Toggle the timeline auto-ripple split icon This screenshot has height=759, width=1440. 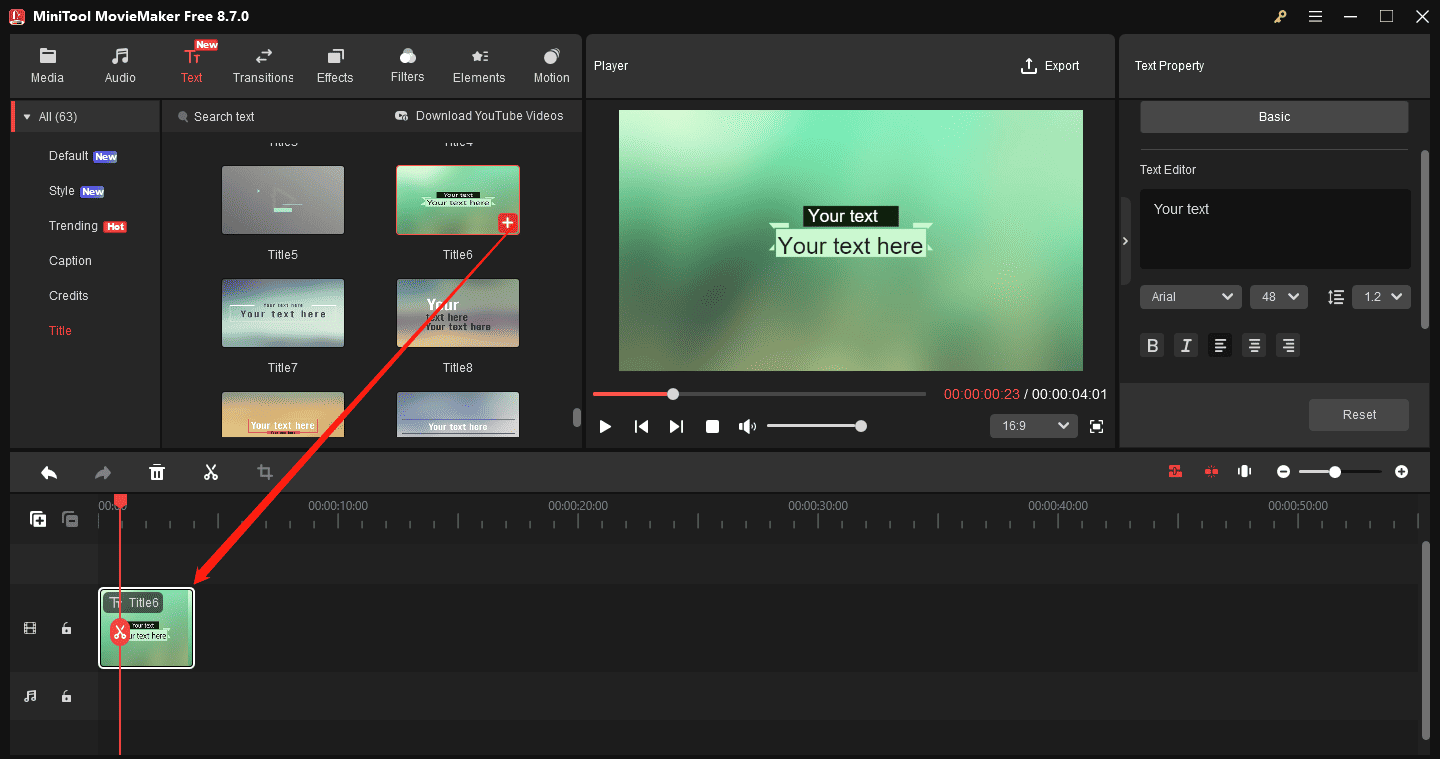pos(1211,471)
